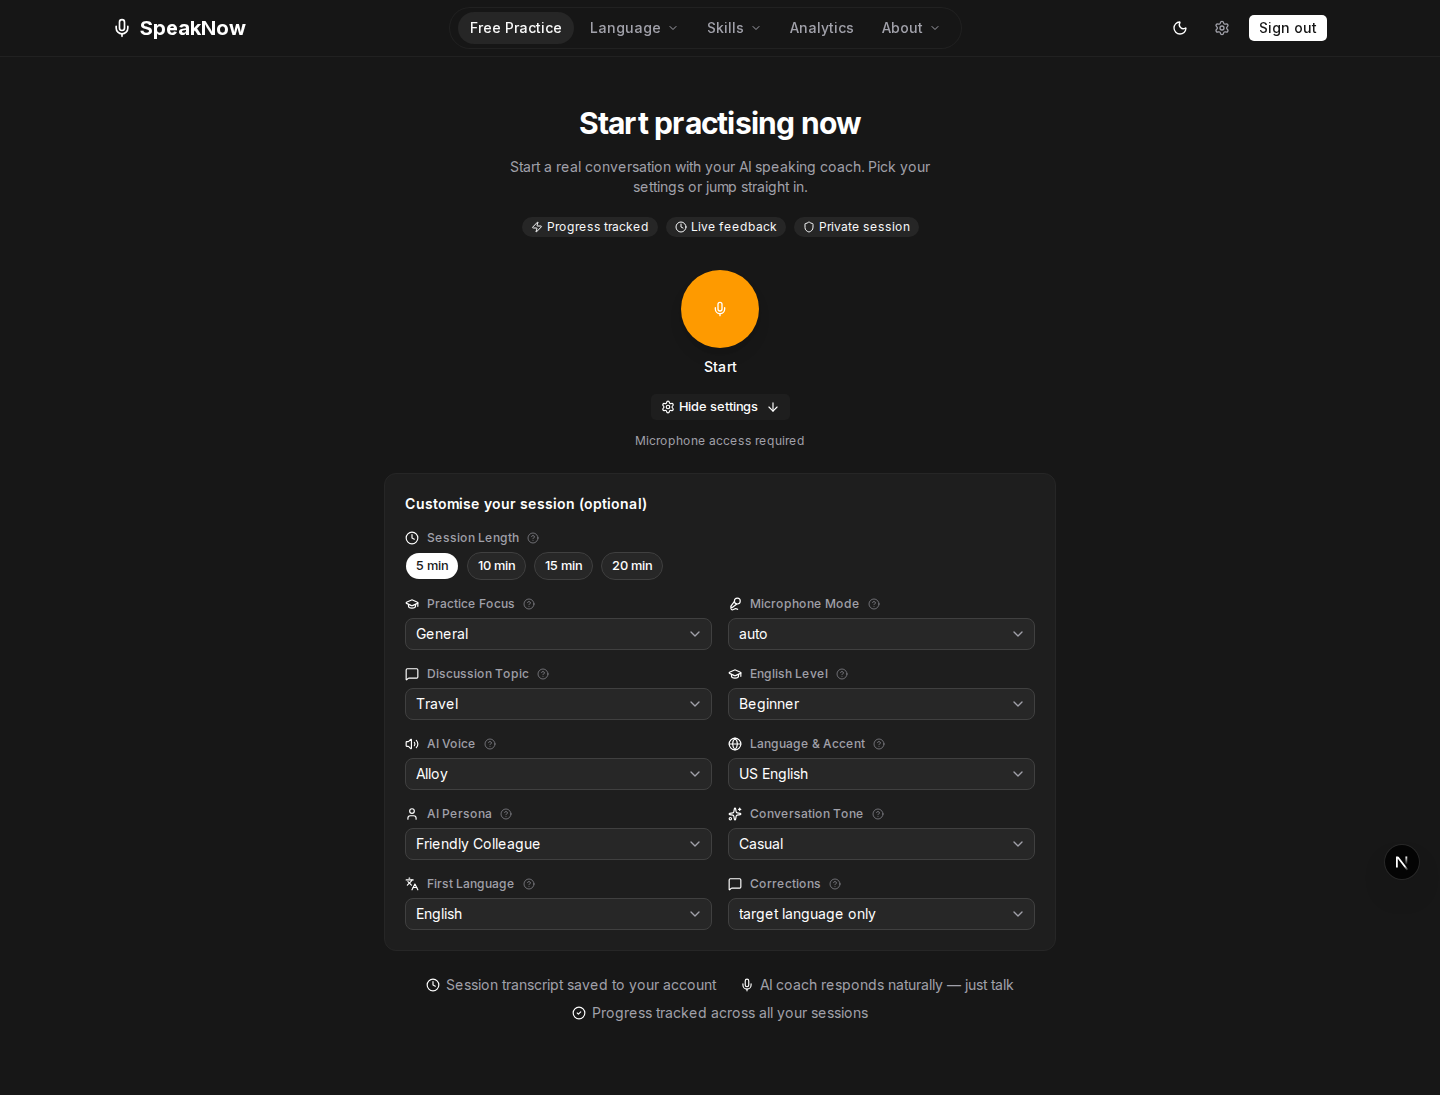
Task: Click the Sign out button
Action: 1287,28
